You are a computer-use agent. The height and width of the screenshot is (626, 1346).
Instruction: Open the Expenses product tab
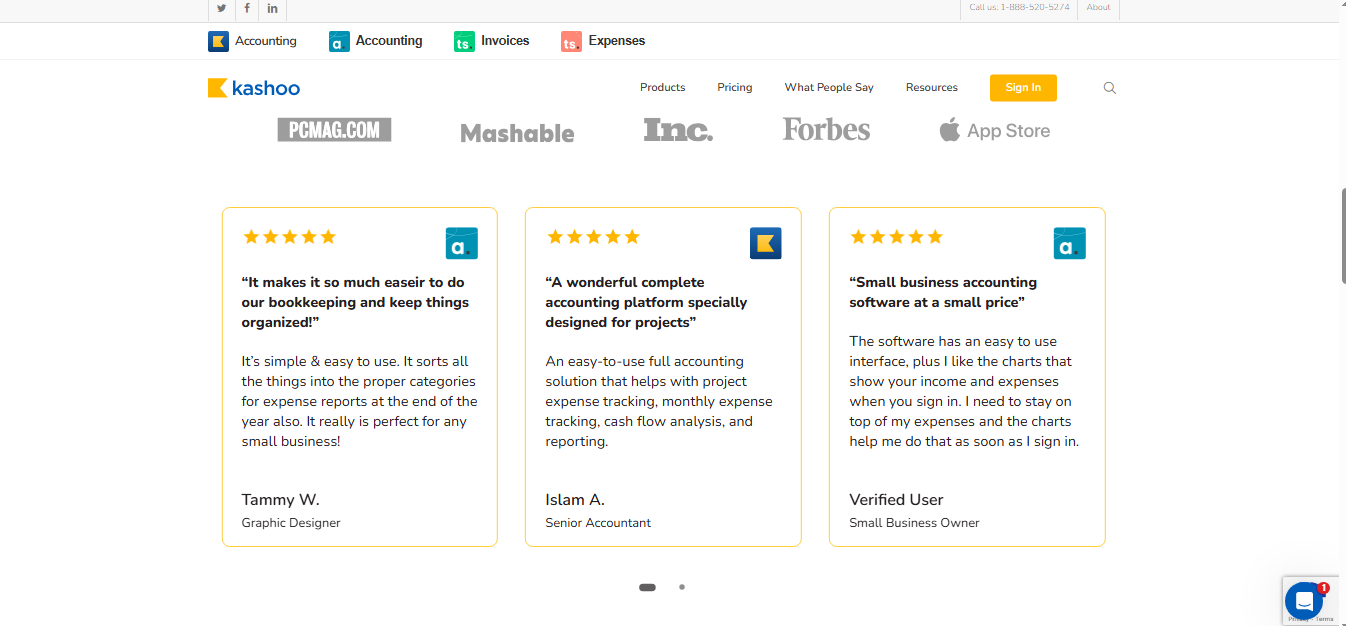(603, 41)
